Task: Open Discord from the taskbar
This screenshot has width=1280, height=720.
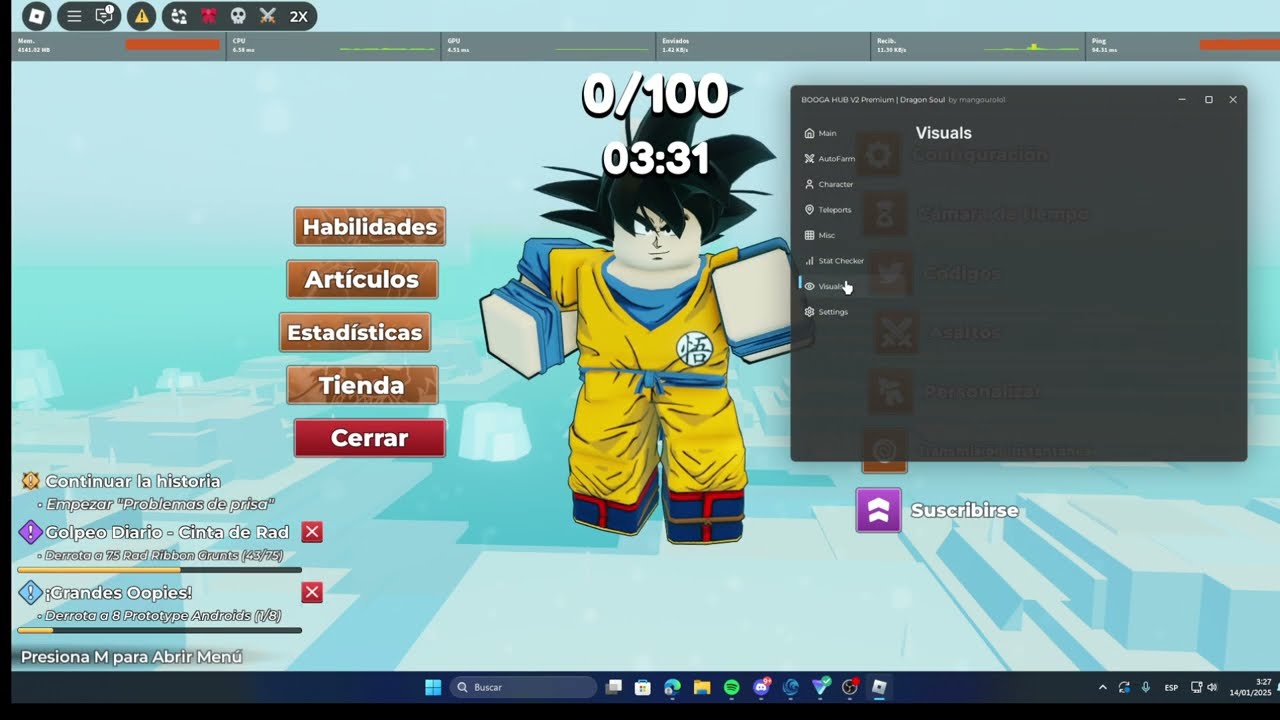Action: [761, 687]
